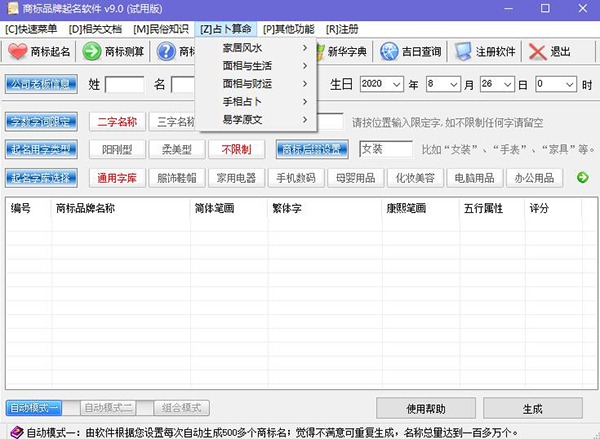600x439 pixels.
Task: Click the 姓 surname input field
Action: coord(125,86)
